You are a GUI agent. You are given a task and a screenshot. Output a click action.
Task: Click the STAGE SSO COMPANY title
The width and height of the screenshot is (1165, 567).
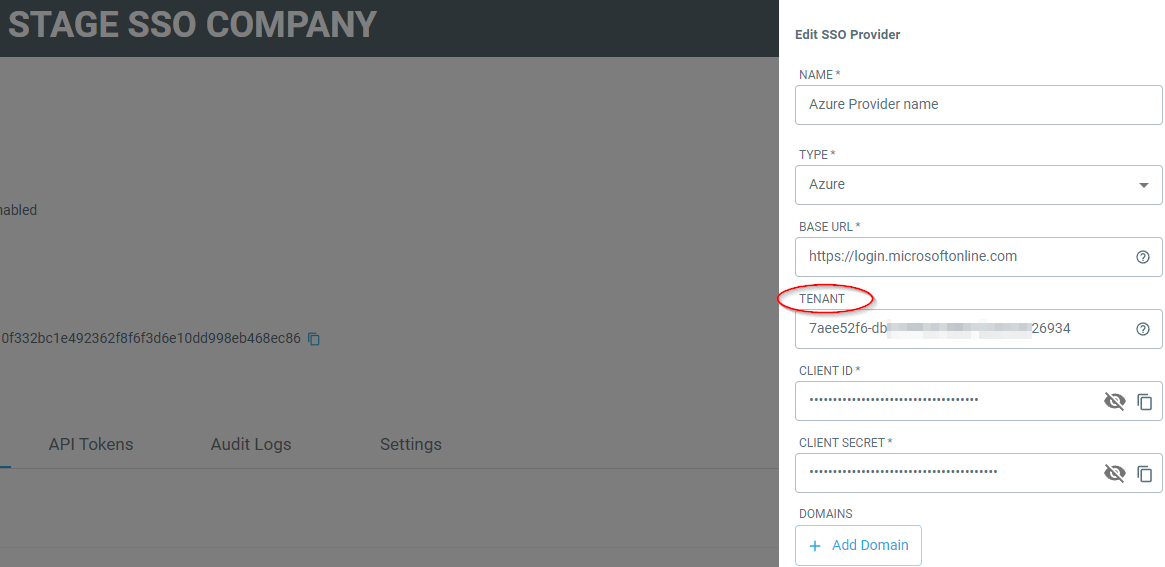click(192, 25)
